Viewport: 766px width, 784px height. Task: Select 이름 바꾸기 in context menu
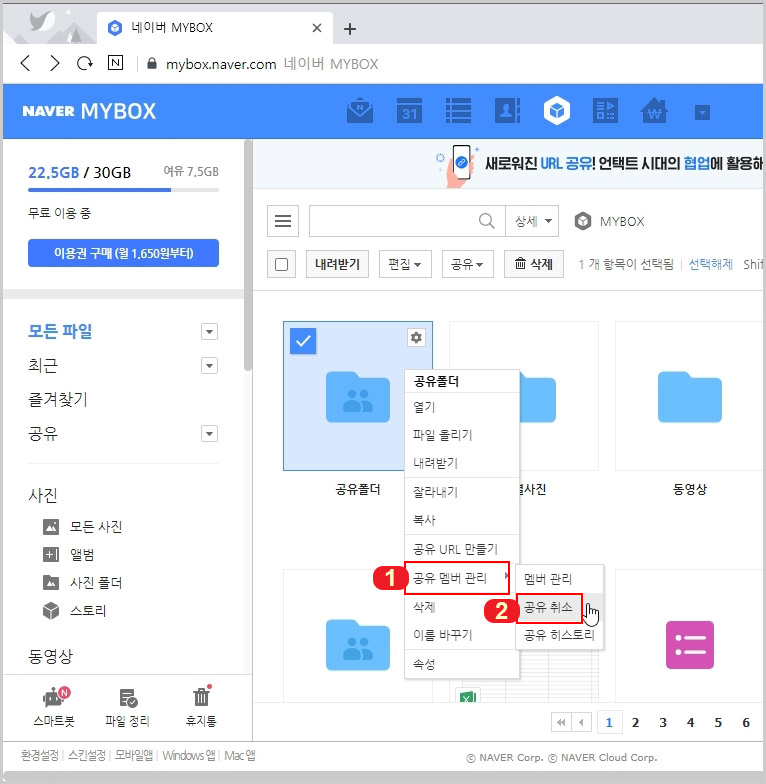coord(462,635)
